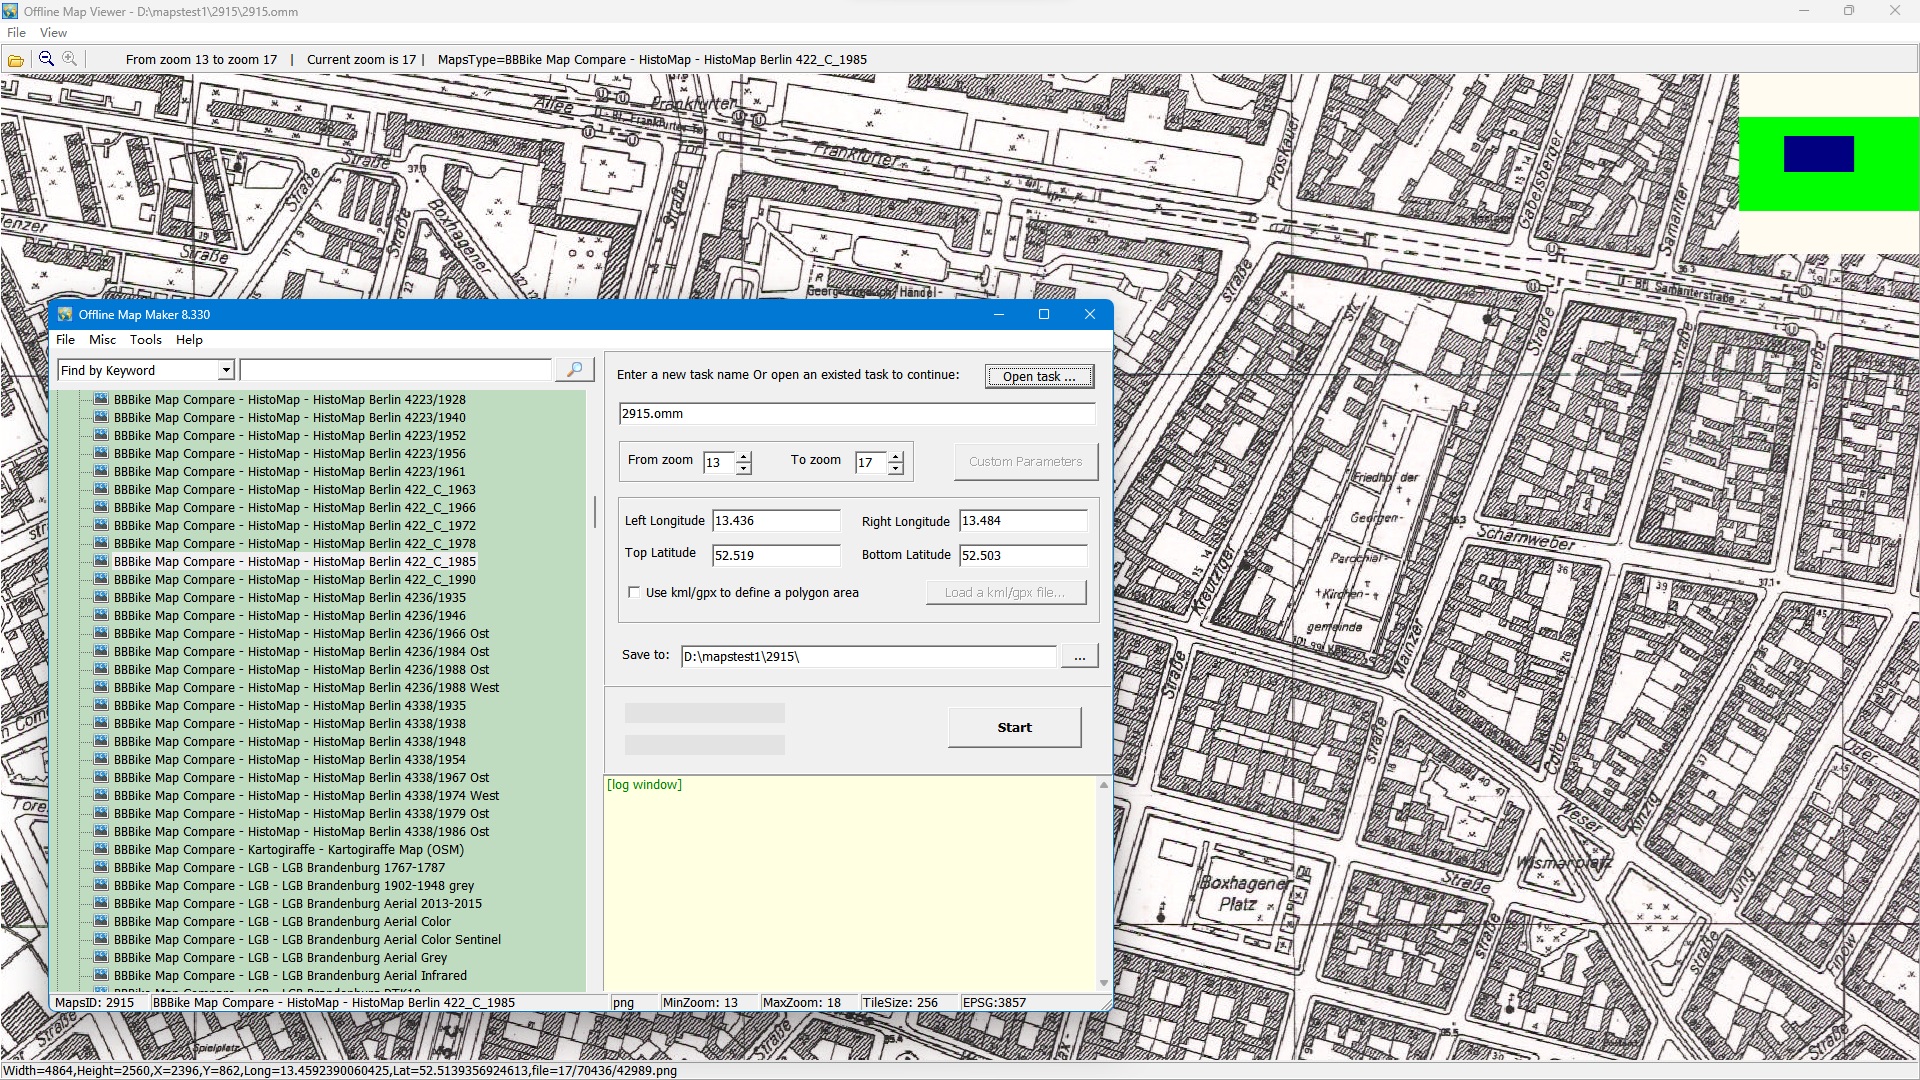Click the keyword search text field
1920x1080 pixels.
396,370
